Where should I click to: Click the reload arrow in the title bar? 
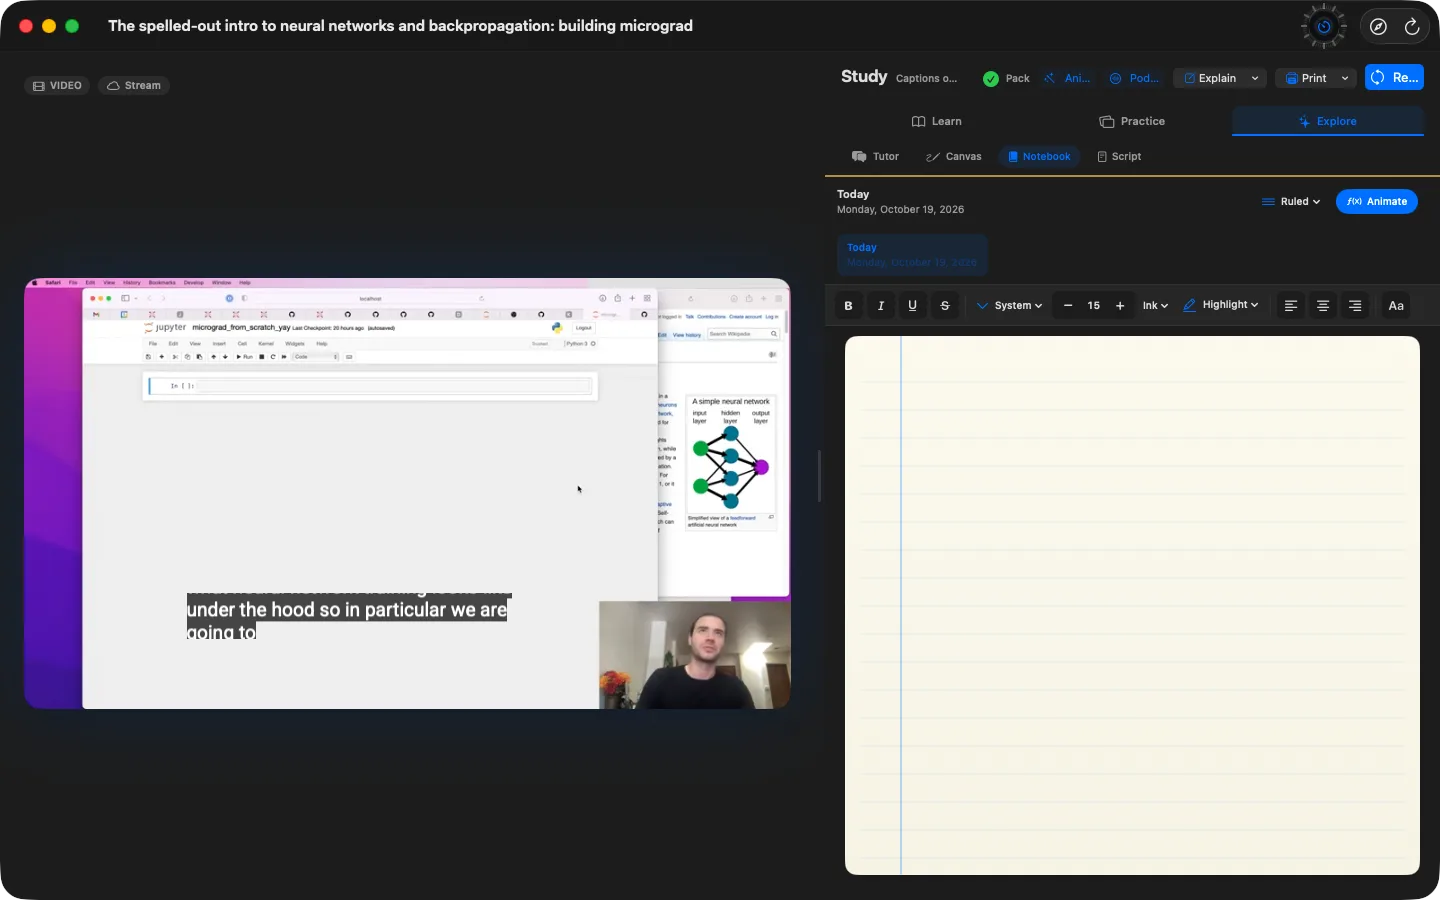(x=1412, y=27)
